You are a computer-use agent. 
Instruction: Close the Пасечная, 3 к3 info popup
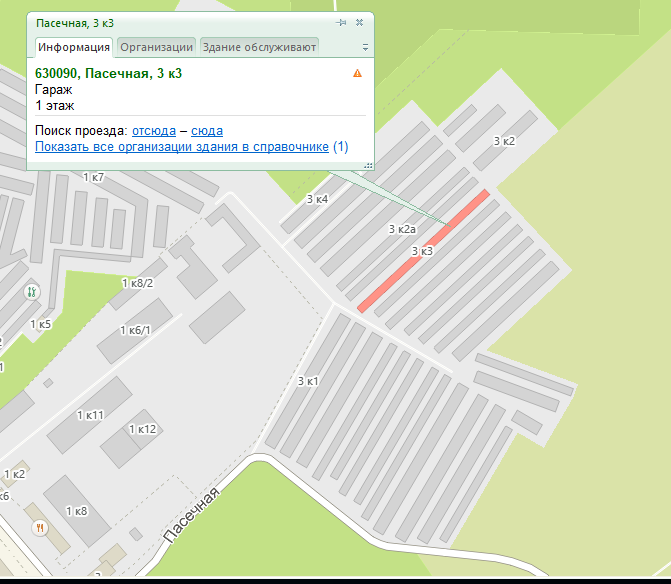click(359, 22)
